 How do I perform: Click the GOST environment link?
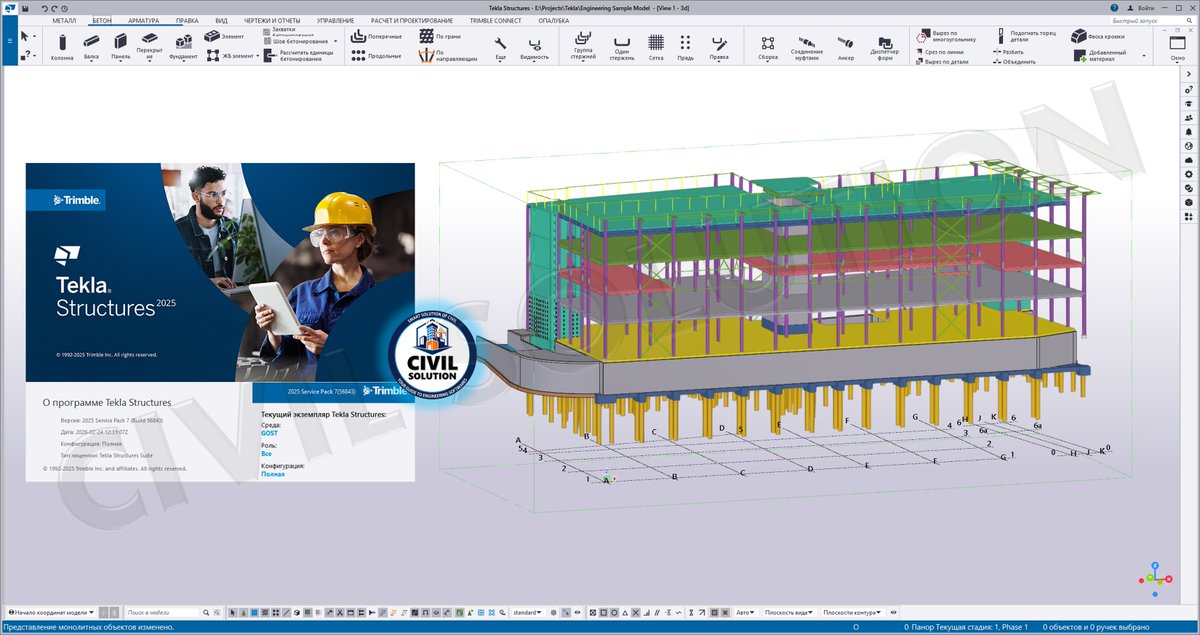(269, 433)
